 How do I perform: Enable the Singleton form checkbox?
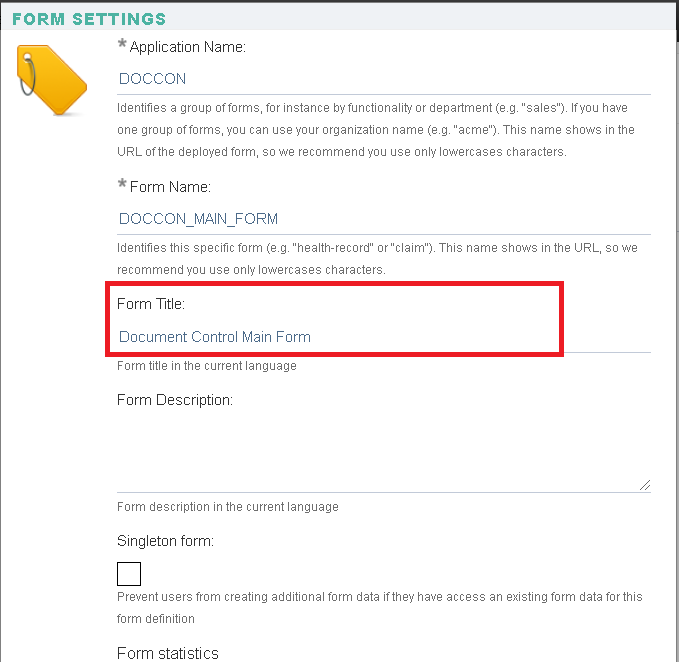[x=129, y=574]
